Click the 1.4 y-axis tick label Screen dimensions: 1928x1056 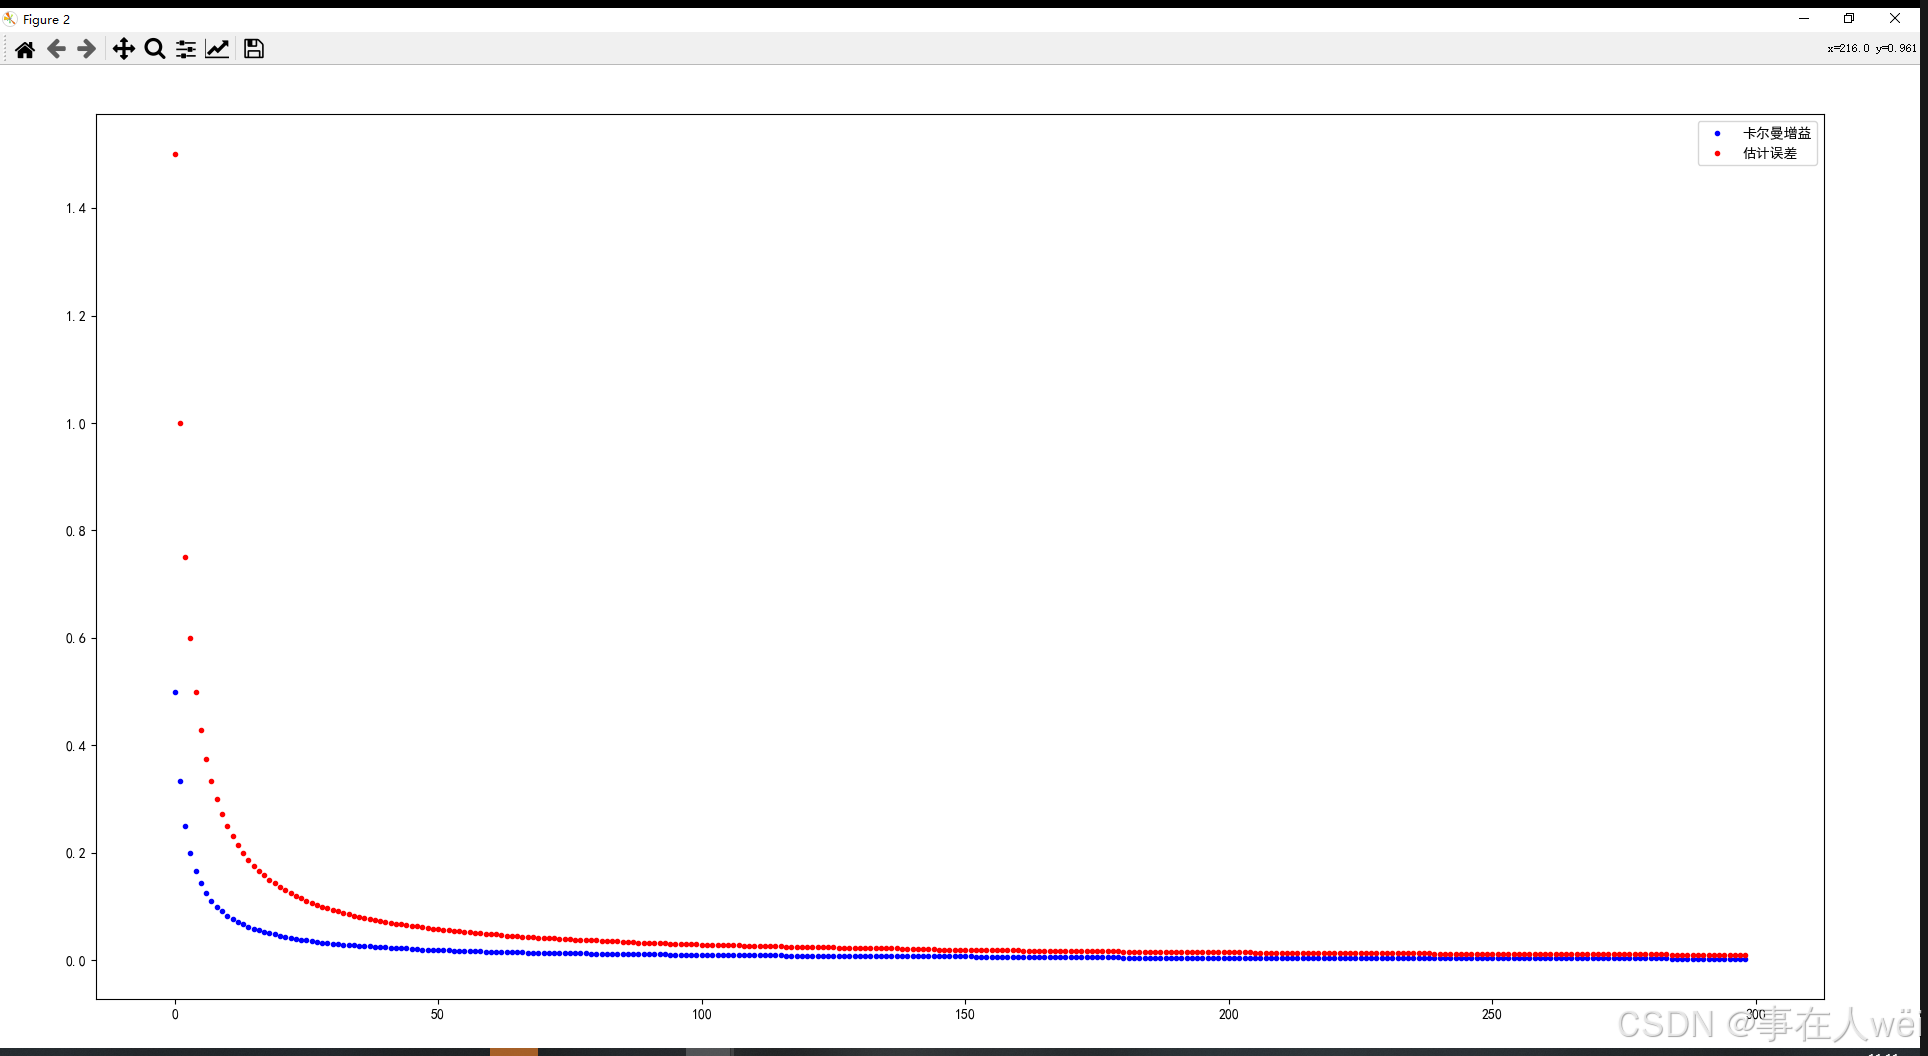coord(76,208)
